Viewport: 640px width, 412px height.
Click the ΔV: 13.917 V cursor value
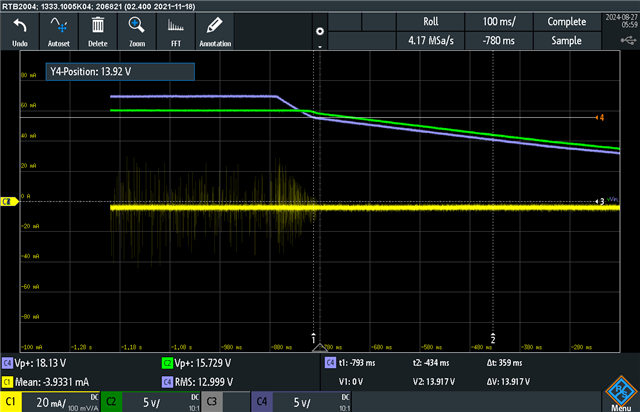(508, 382)
